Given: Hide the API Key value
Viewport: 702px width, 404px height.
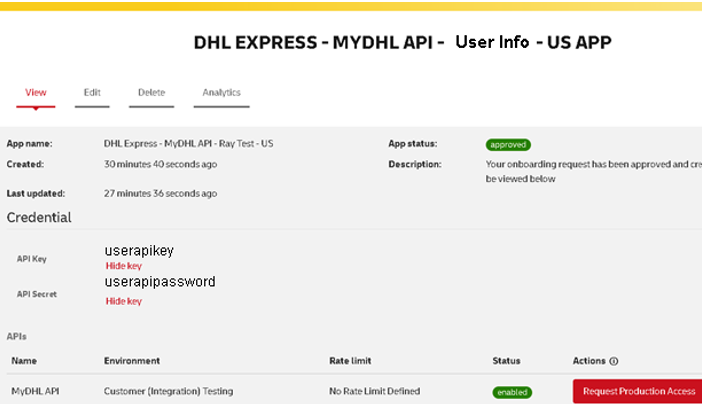Looking at the screenshot, I should (x=124, y=266).
